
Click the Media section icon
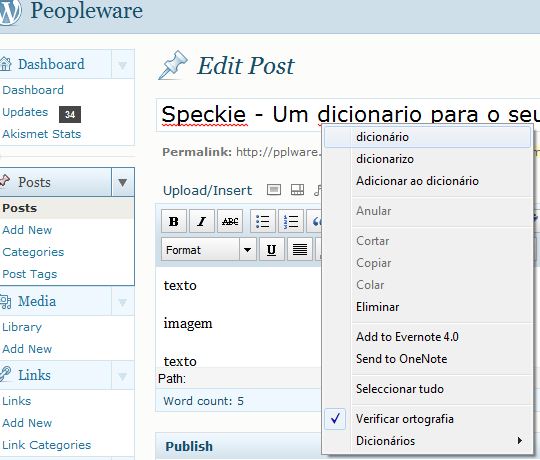(x=6, y=302)
